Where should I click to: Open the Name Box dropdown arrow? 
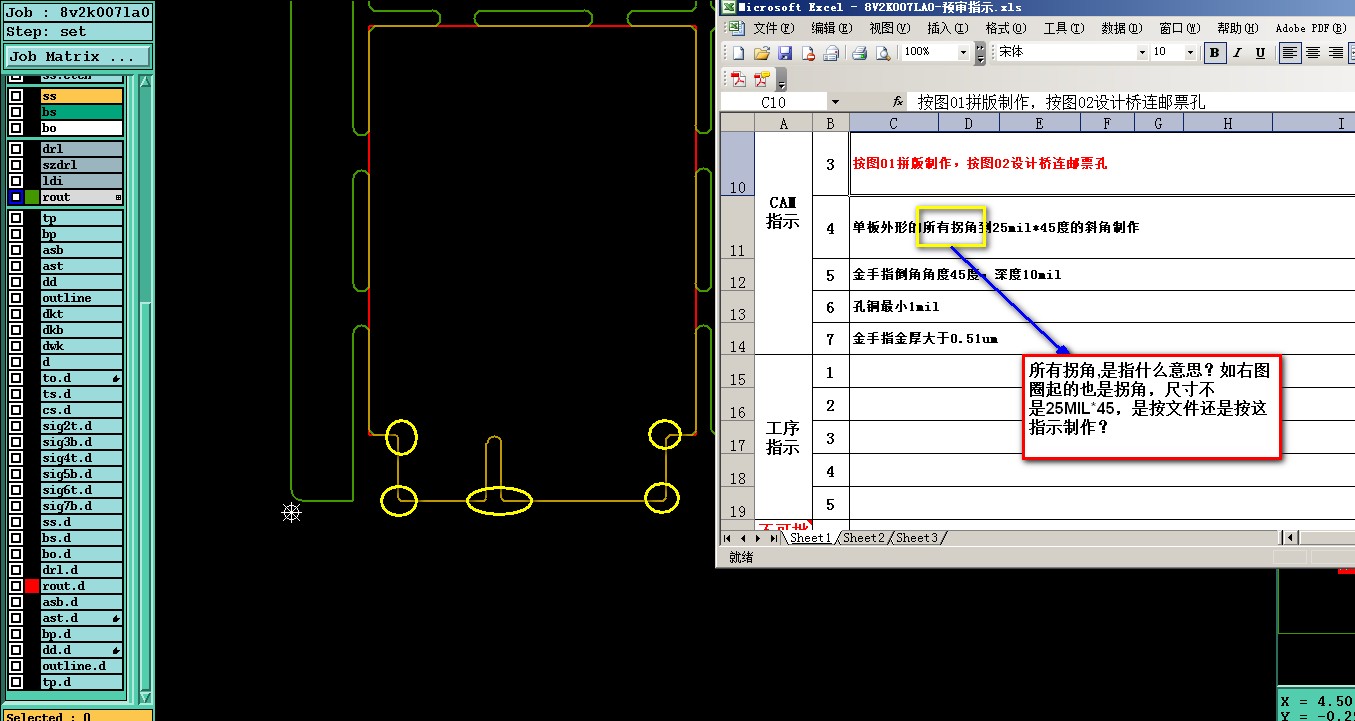tap(835, 102)
